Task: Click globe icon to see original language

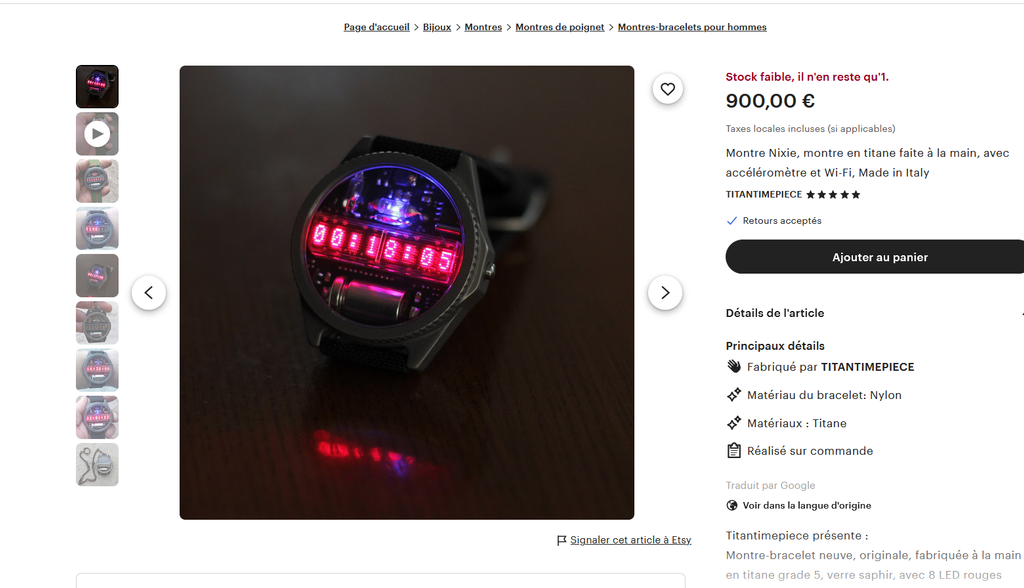Action: (732, 505)
